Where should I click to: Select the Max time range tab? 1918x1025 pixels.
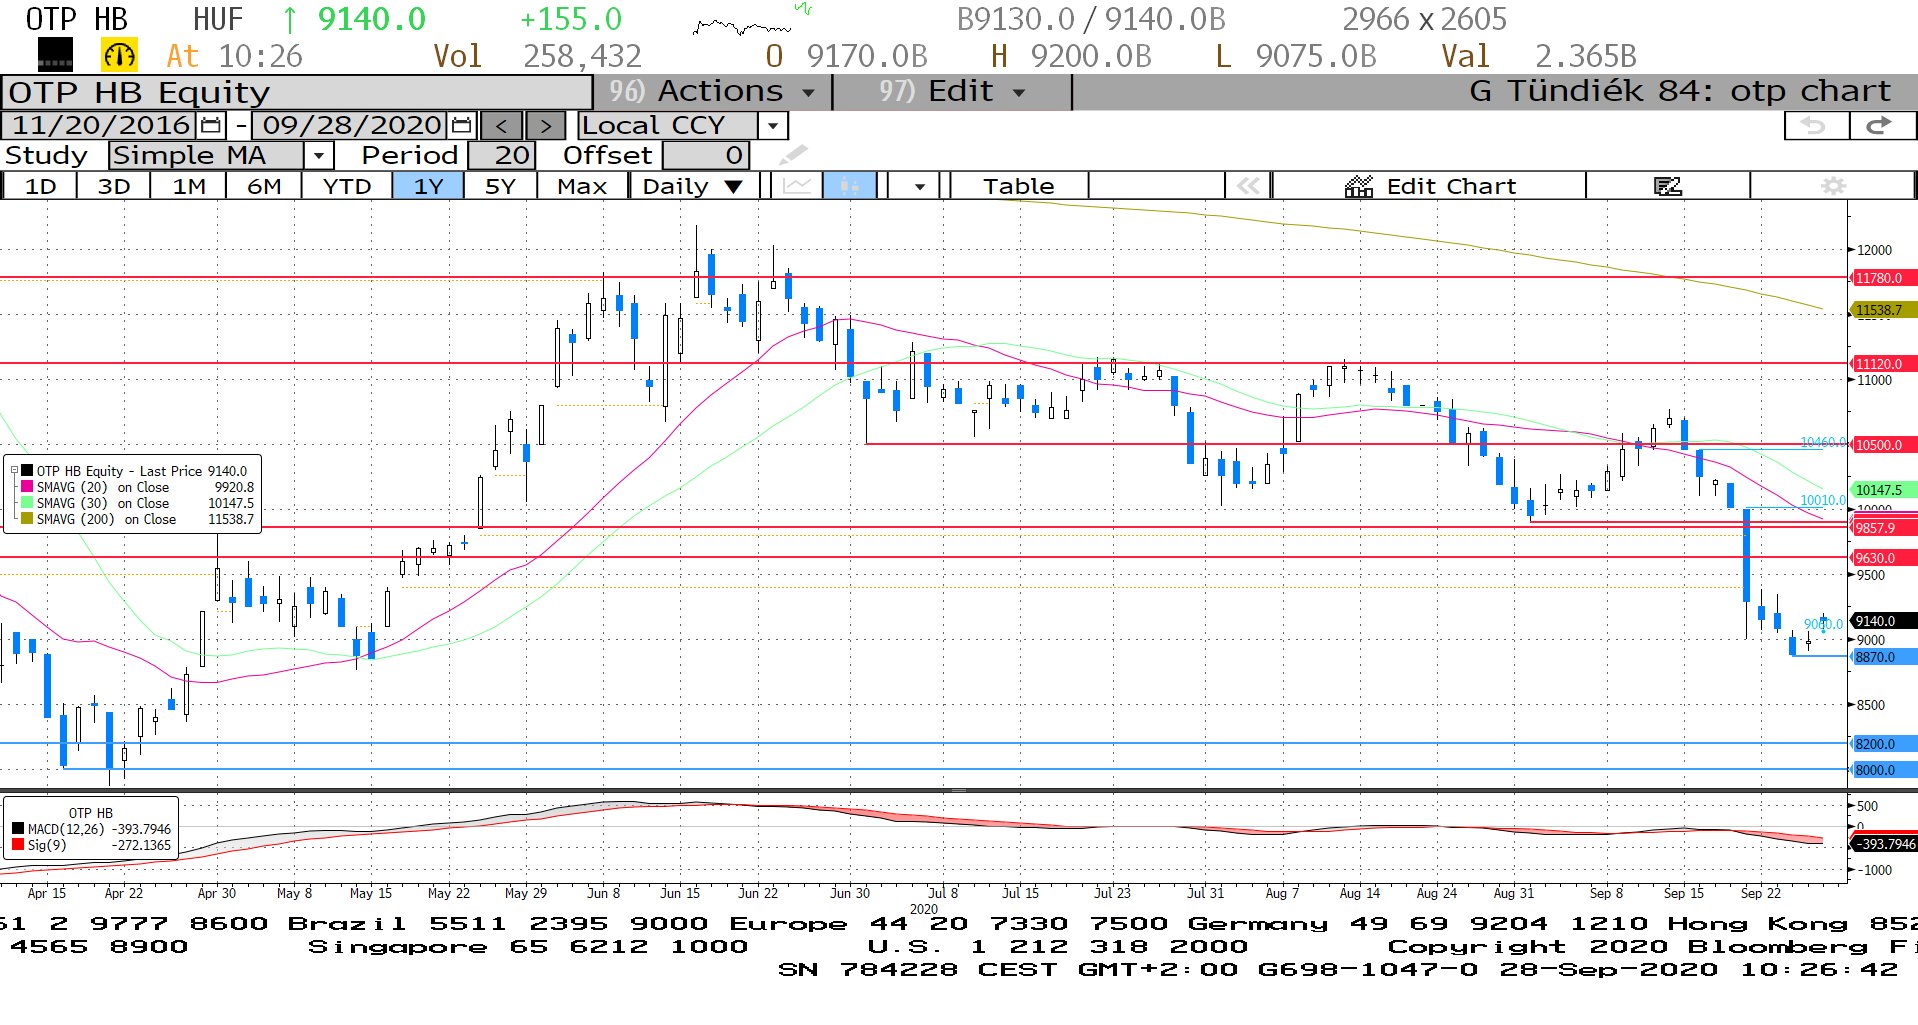582,186
